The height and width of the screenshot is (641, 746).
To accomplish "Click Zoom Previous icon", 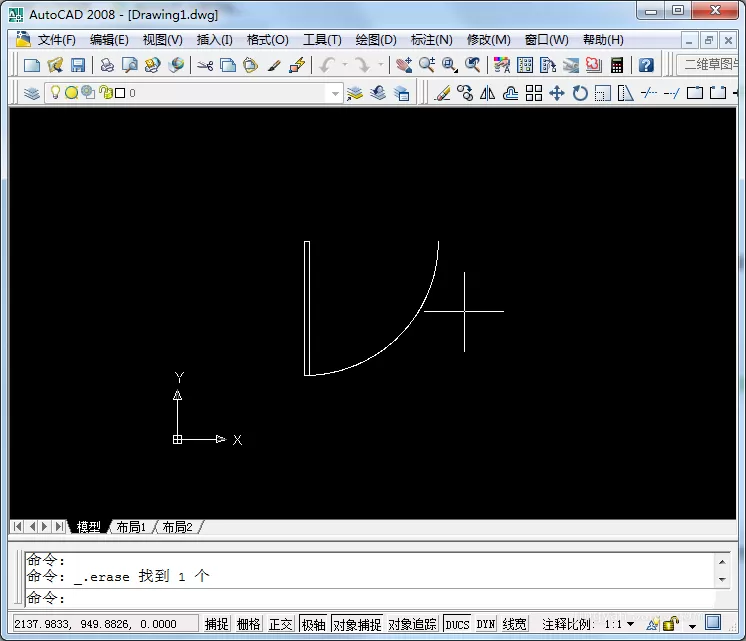I will [x=472, y=65].
